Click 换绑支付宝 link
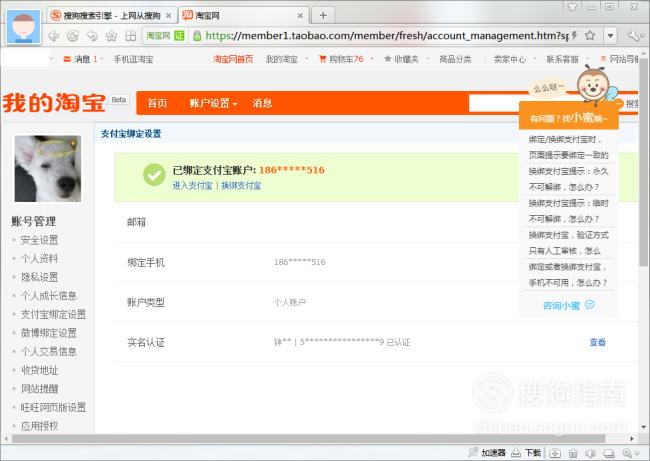Image resolution: width=650 pixels, height=461 pixels. pos(241,186)
